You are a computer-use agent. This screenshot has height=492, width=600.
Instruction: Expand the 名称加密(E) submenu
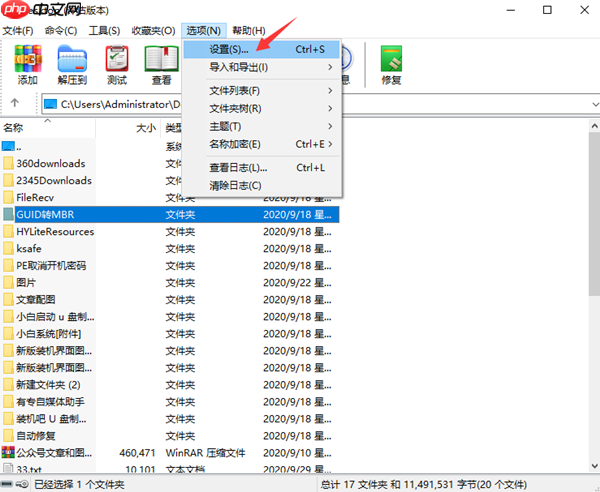[261, 144]
